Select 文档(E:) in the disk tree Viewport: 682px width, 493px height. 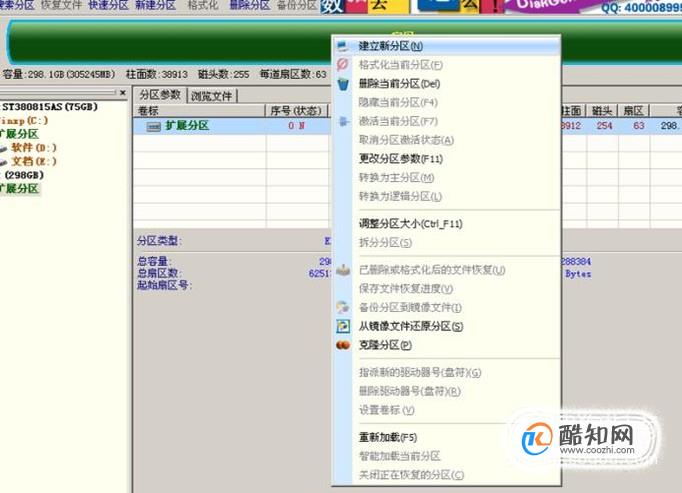click(33, 161)
